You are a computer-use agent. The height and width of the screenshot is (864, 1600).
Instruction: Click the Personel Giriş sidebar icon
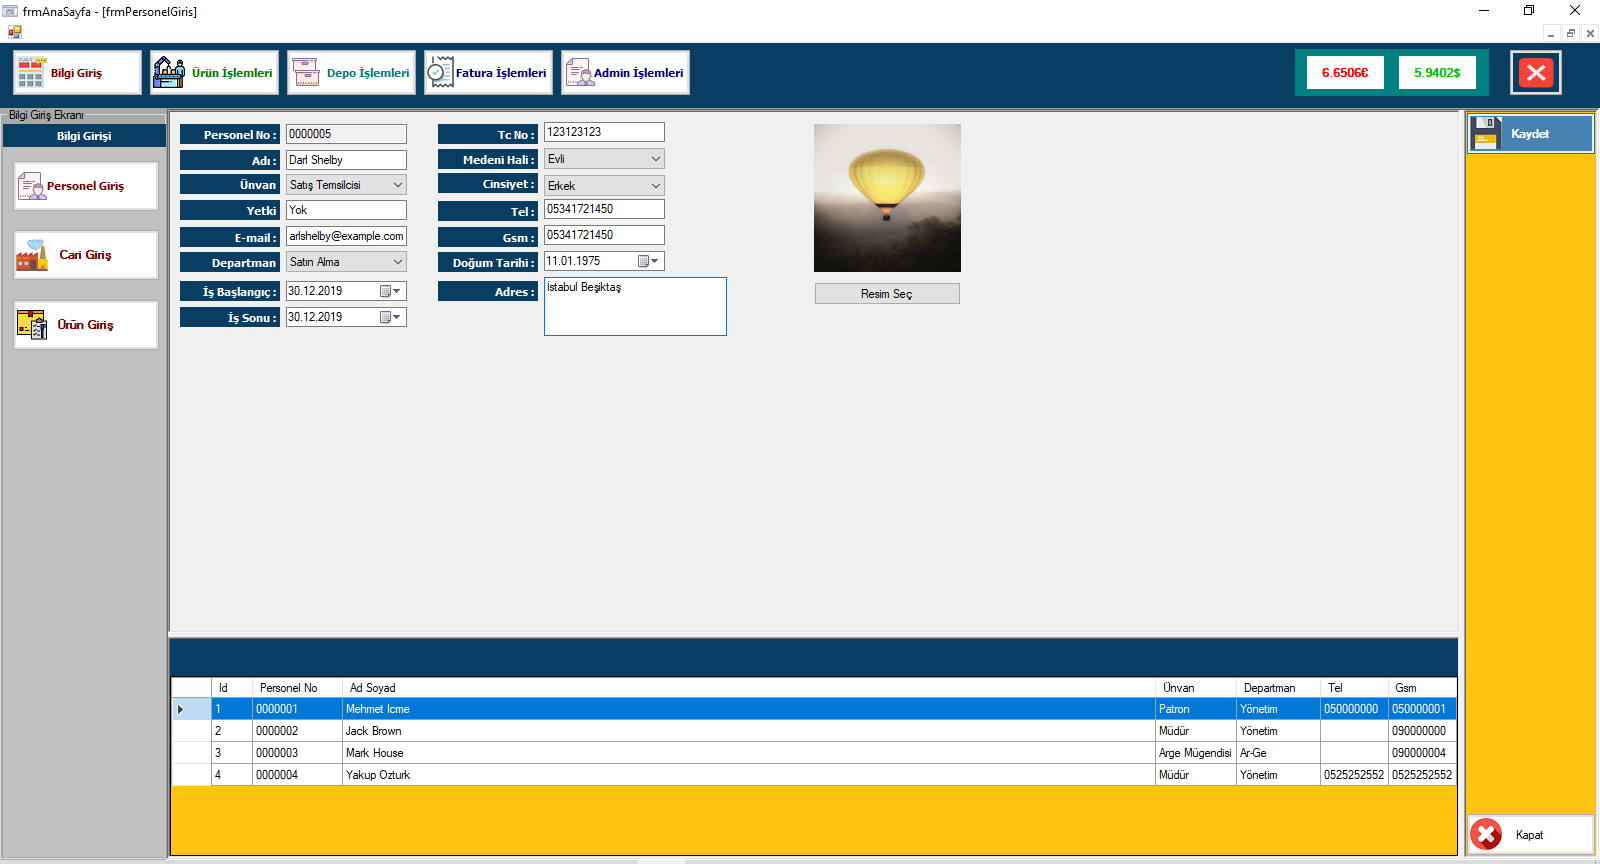point(32,186)
